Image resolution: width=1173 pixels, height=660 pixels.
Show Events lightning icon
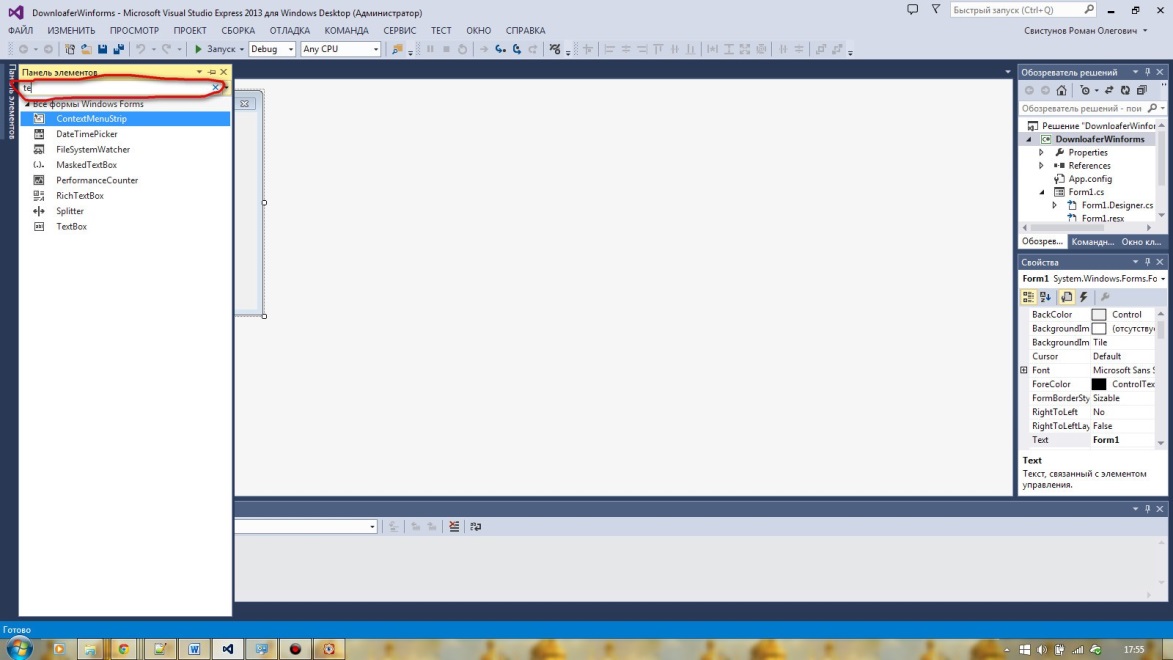pos(1084,297)
